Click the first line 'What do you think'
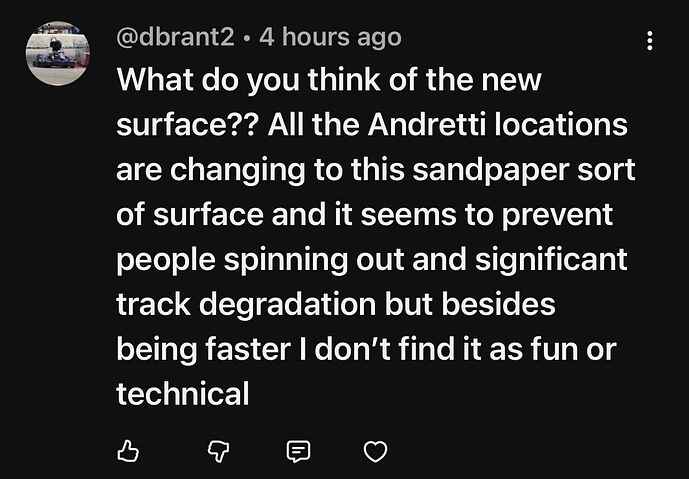The height and width of the screenshot is (479, 689). pos(248,80)
